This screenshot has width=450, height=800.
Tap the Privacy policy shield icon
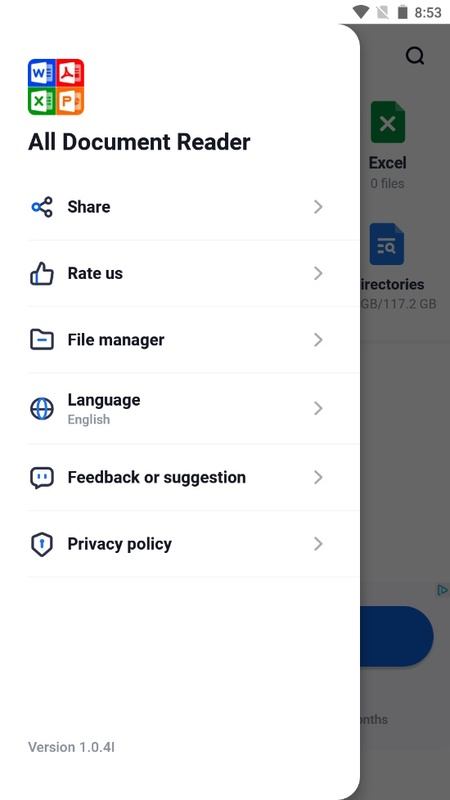tap(42, 544)
